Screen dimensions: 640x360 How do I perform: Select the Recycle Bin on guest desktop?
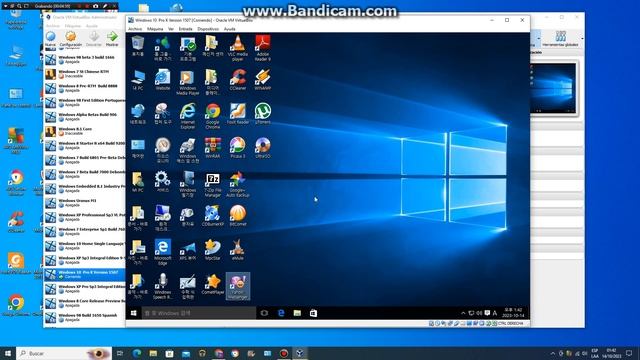coord(138,46)
